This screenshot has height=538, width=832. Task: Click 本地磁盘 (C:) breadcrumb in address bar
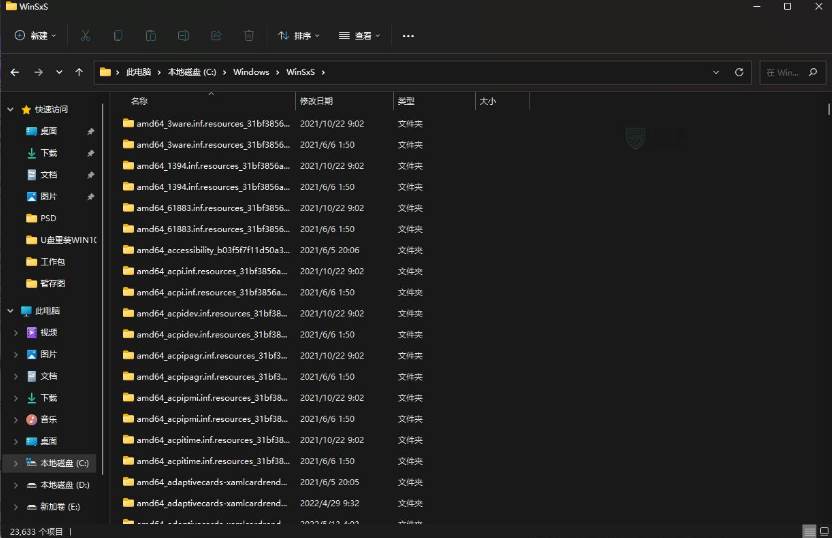click(x=192, y=72)
